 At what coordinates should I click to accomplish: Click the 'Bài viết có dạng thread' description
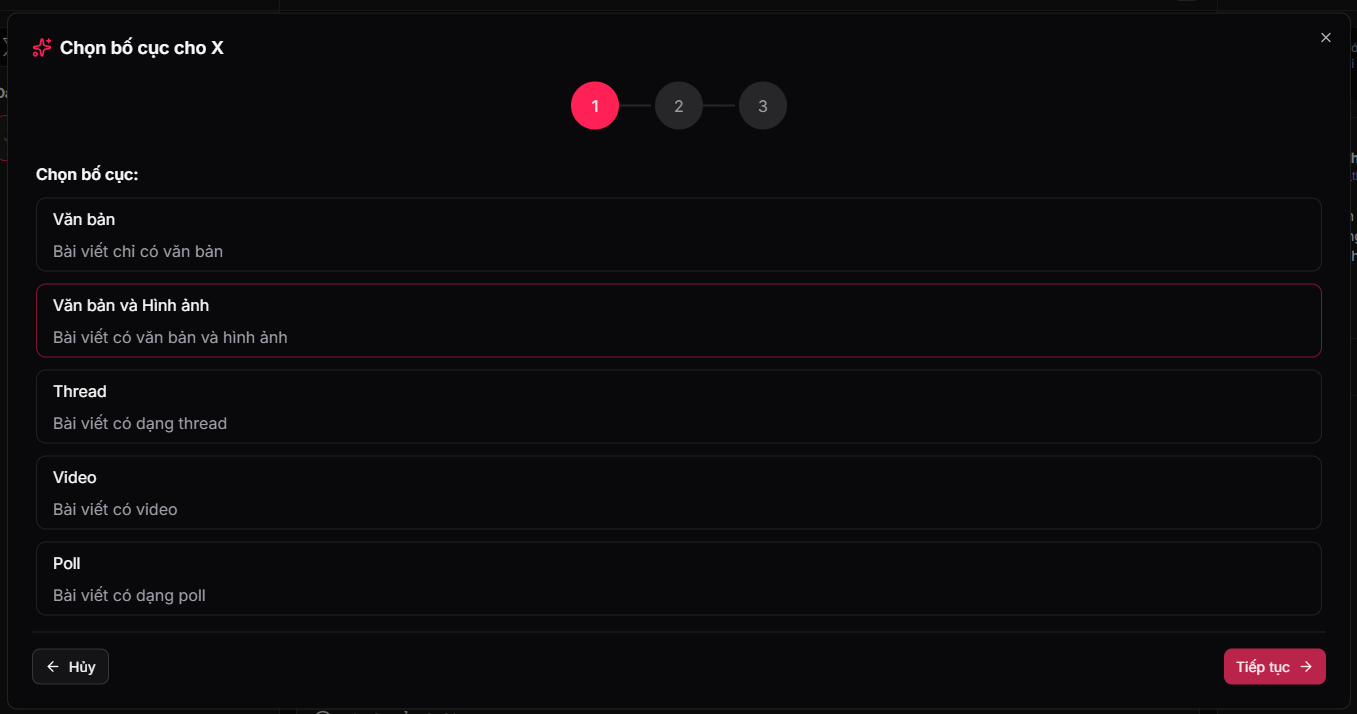point(140,424)
